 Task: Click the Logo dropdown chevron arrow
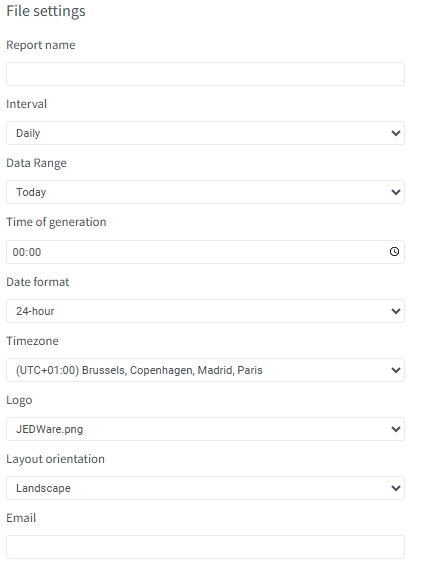396,429
